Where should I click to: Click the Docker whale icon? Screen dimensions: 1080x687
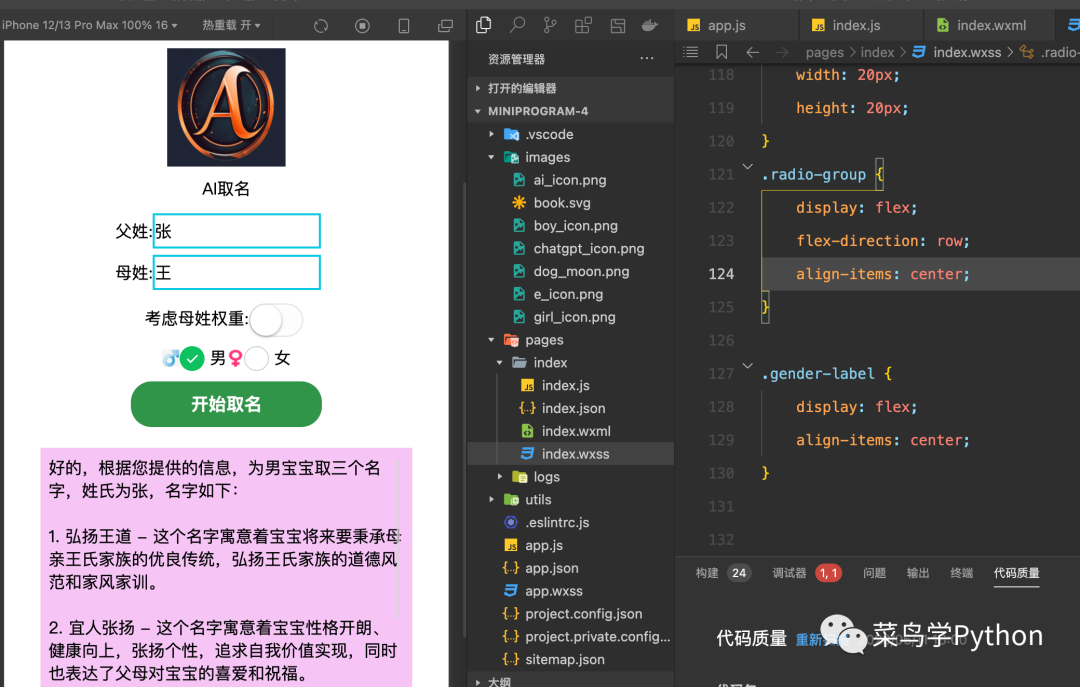pos(649,26)
